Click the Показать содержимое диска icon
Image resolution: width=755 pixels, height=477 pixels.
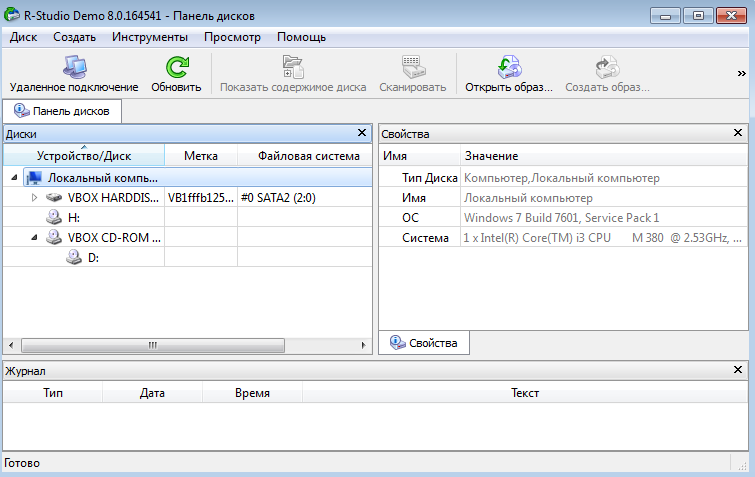tap(293, 67)
